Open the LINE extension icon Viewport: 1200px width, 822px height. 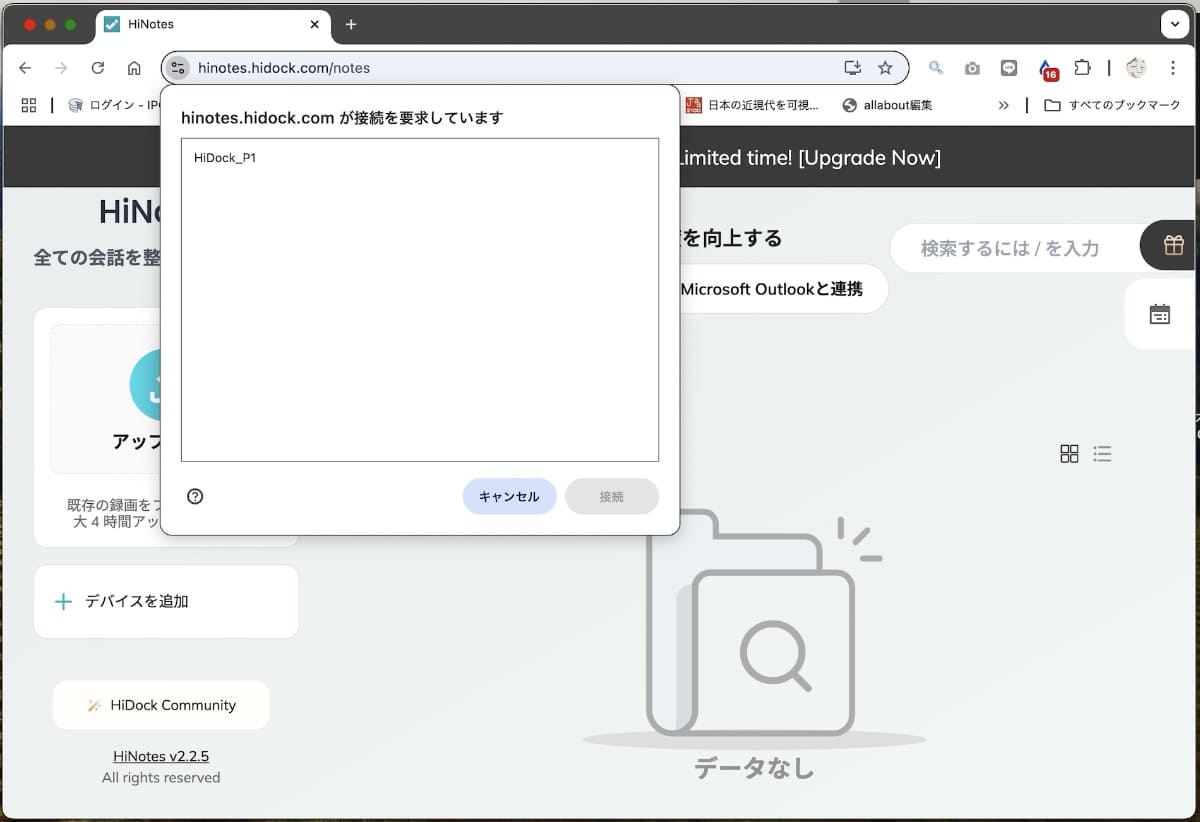point(1009,68)
